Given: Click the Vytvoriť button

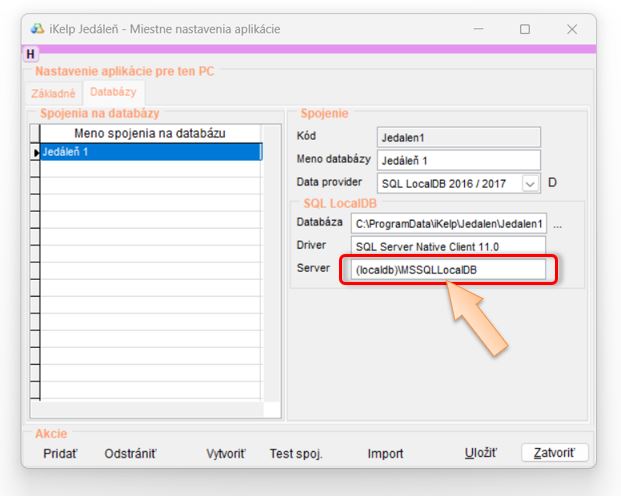Looking at the screenshot, I should (x=226, y=453).
